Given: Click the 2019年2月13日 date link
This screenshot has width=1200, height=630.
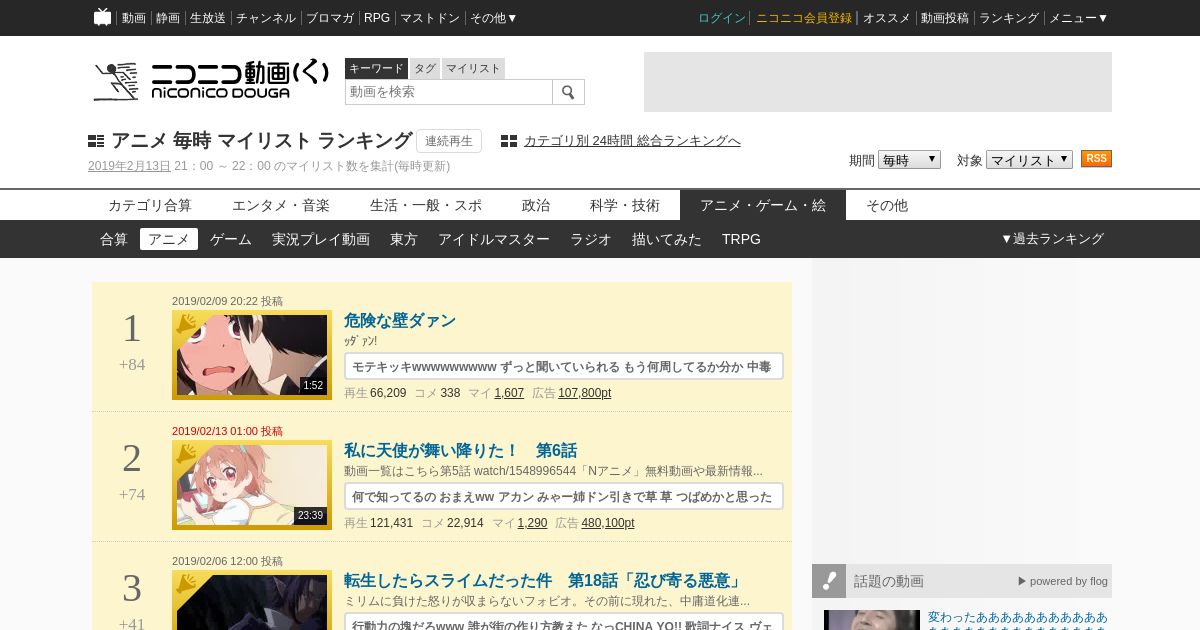Looking at the screenshot, I should click(x=129, y=166).
